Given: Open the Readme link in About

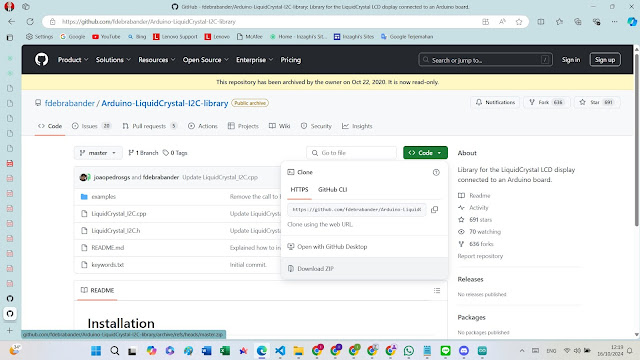Looking at the screenshot, I should click(474, 196).
